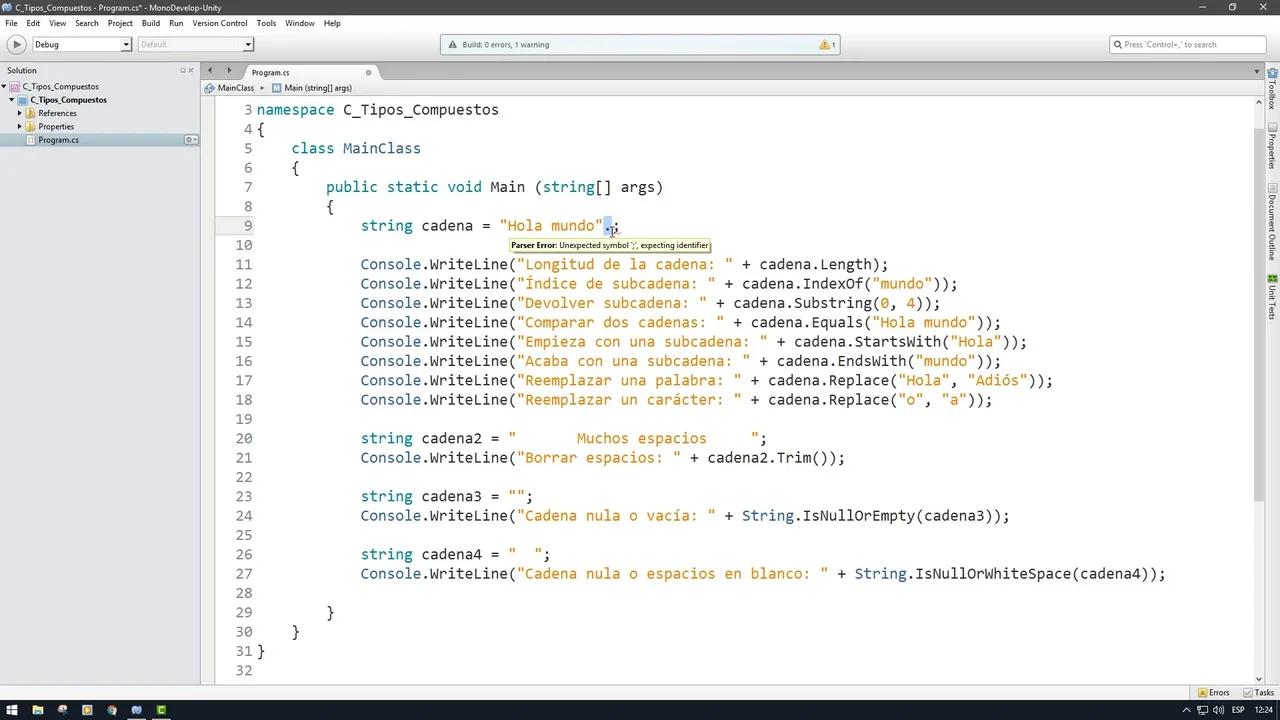1280x720 pixels.
Task: Open the document tab list dropdown arrow
Action: (1256, 71)
